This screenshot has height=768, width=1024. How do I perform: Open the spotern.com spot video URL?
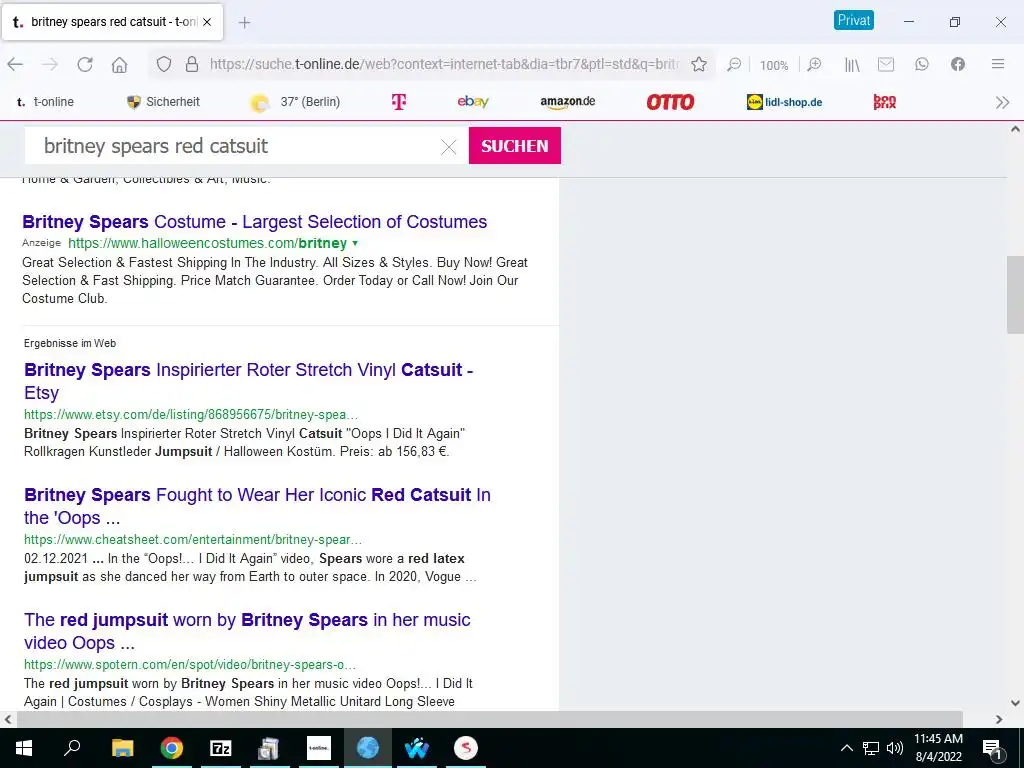(190, 665)
